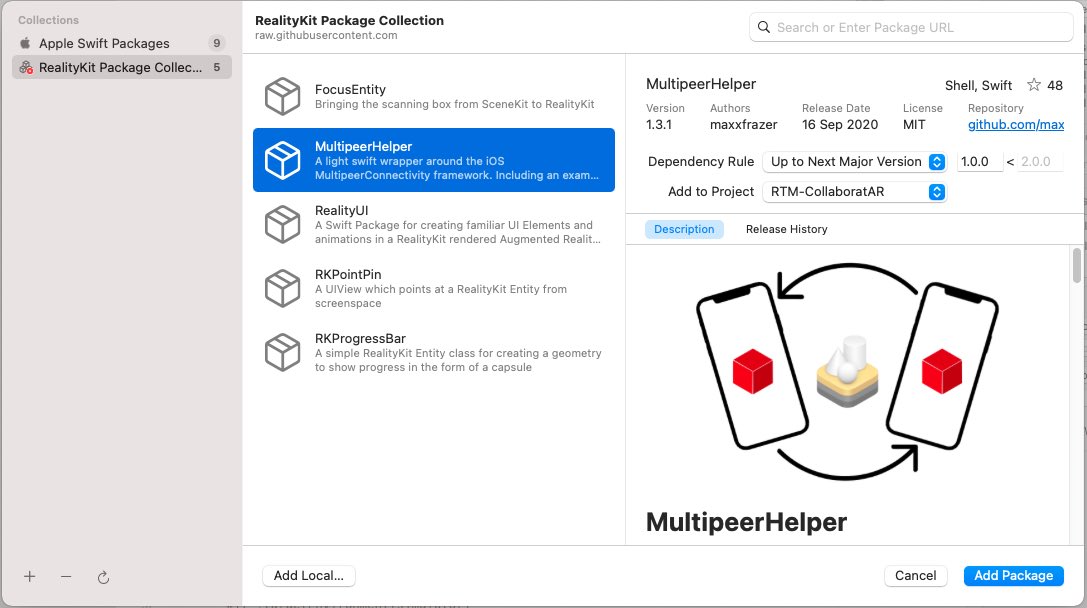The image size is (1087, 608).
Task: Click the raw.githubusercontent.com subtitle
Action: coord(326,35)
